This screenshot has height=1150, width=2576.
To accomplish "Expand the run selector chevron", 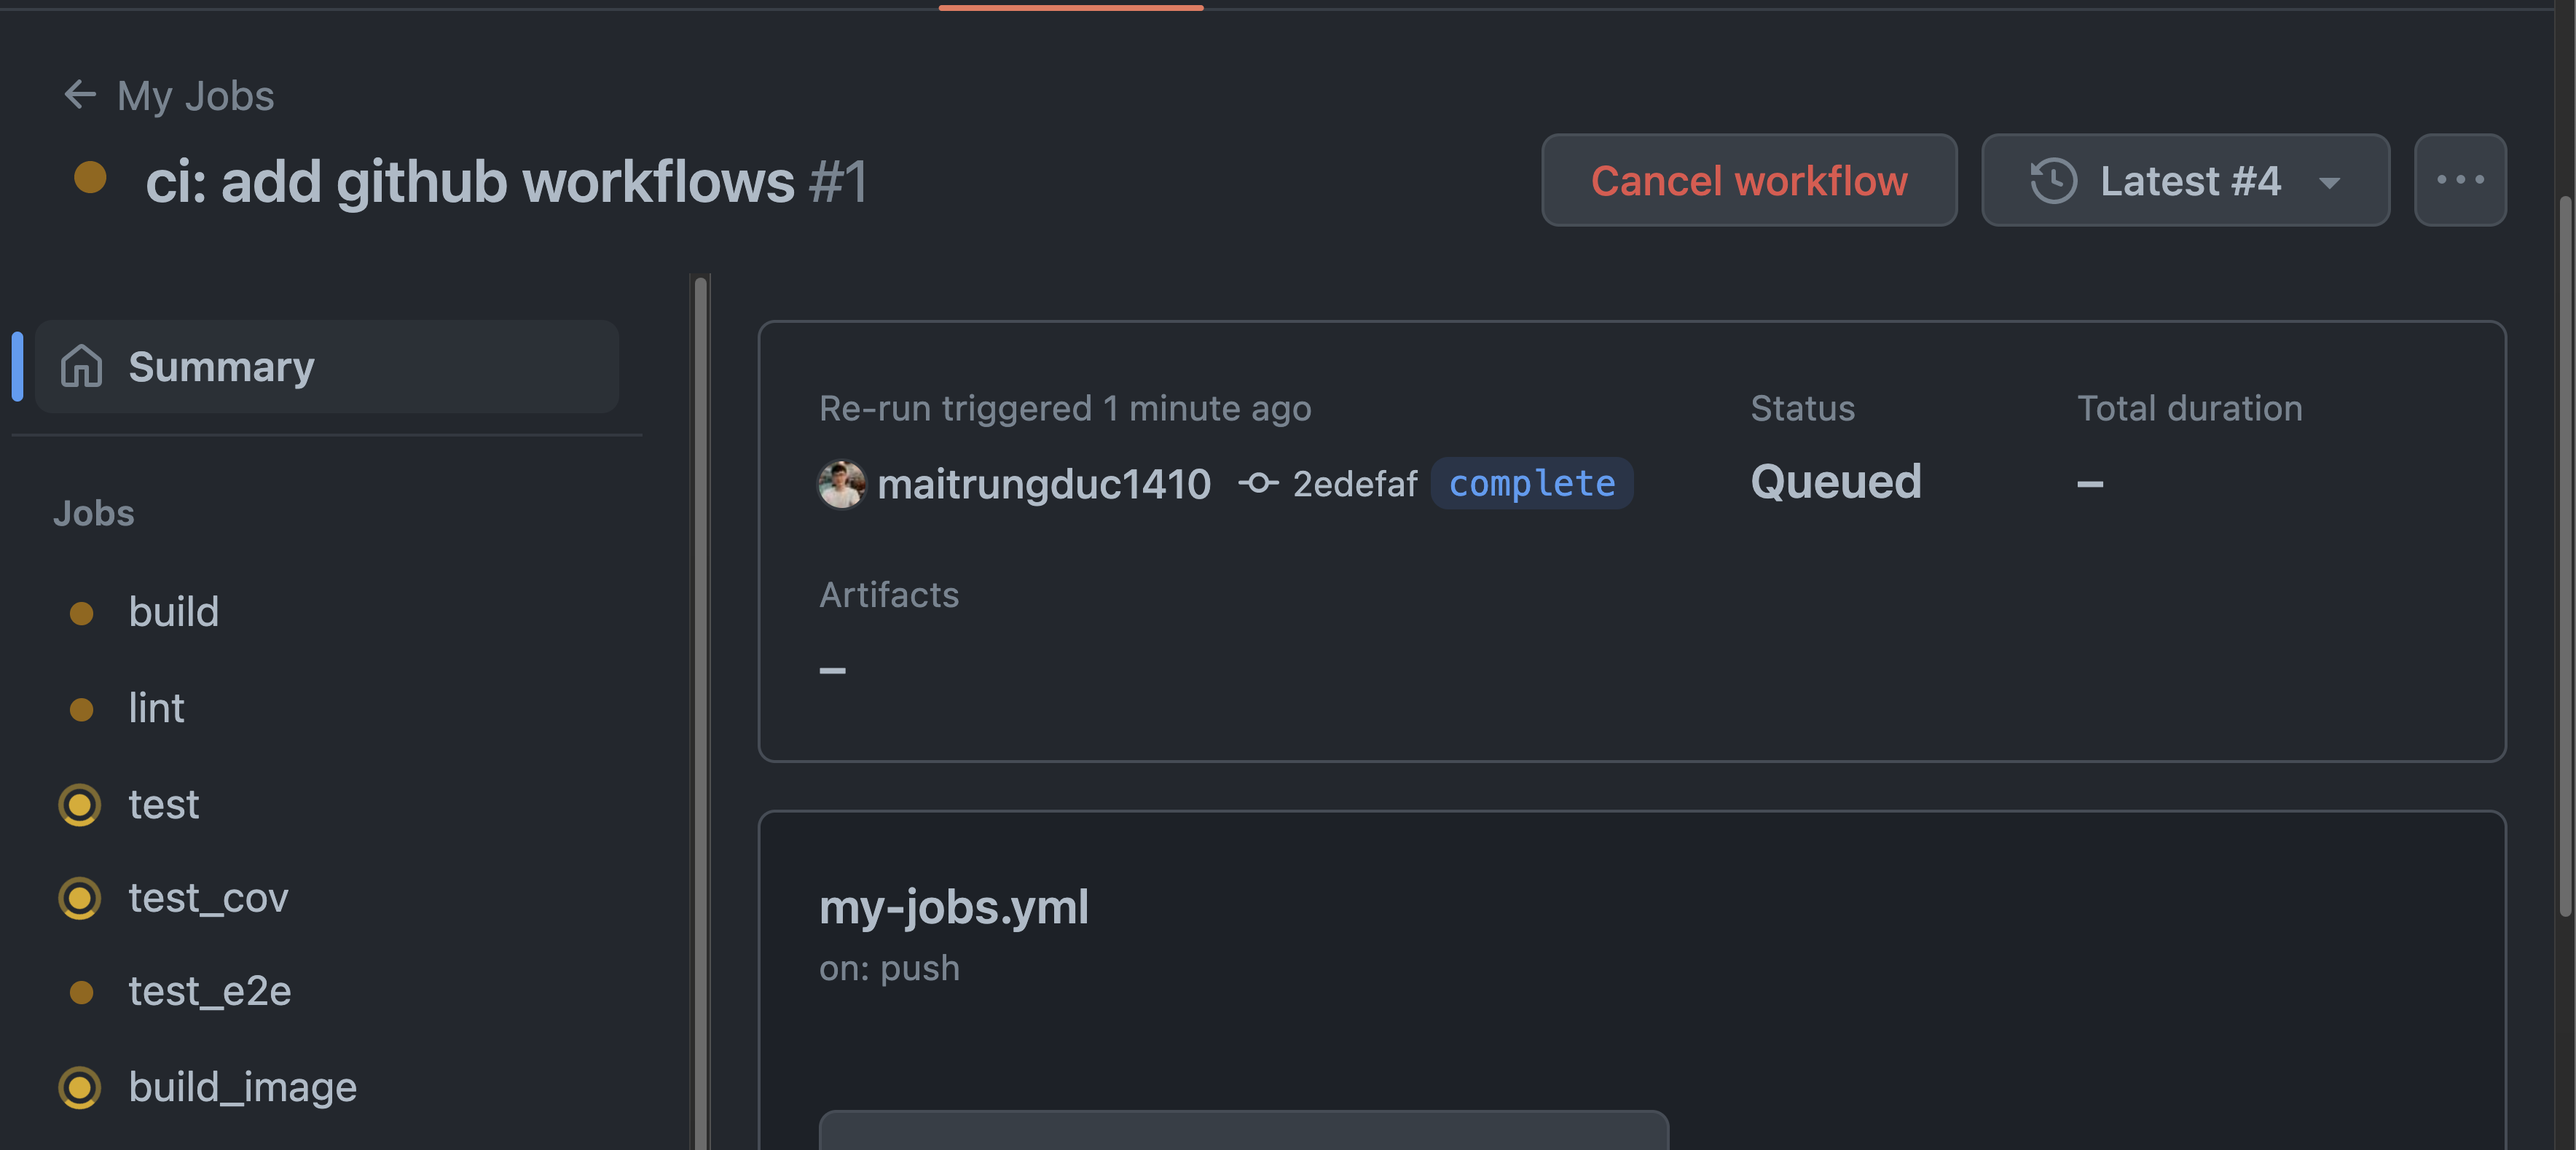I will 2330,183.
